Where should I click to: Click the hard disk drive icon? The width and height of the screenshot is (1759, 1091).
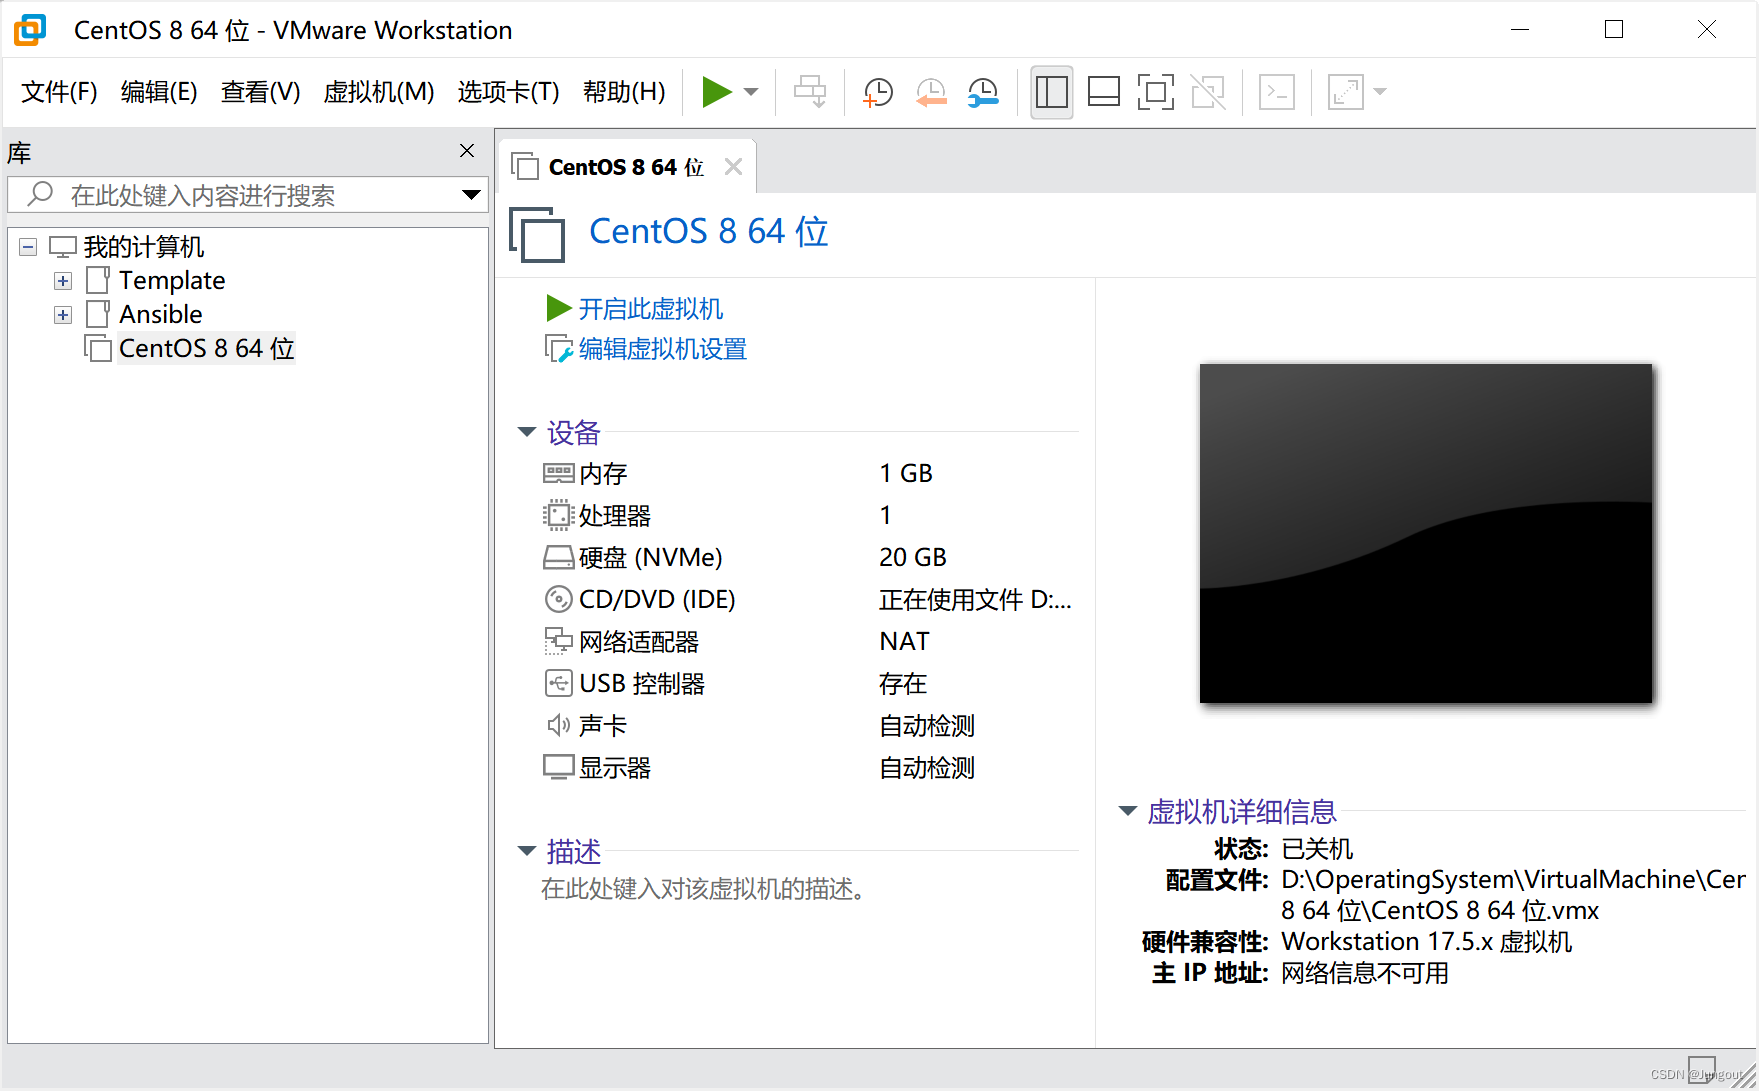tap(558, 557)
